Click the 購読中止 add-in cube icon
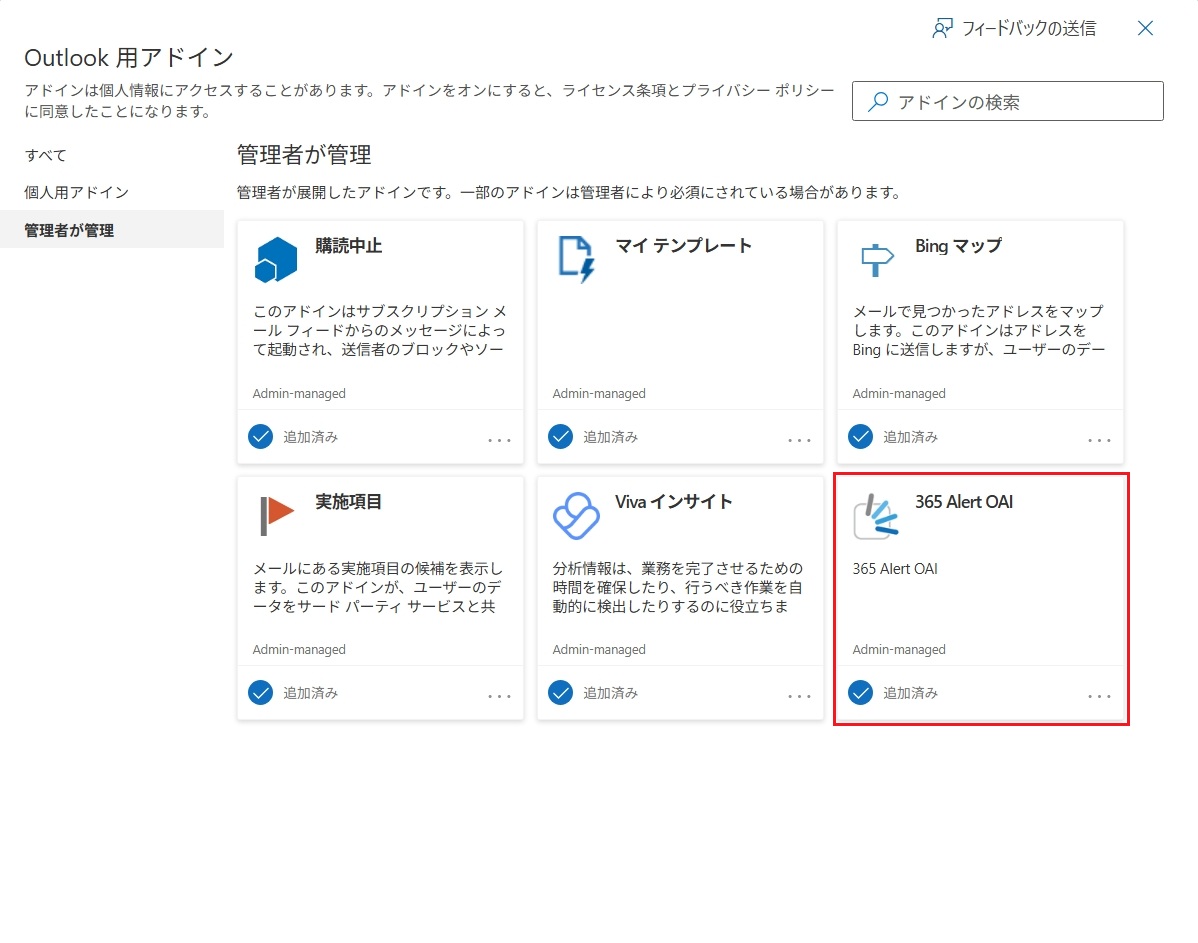1198x943 pixels. 276,260
